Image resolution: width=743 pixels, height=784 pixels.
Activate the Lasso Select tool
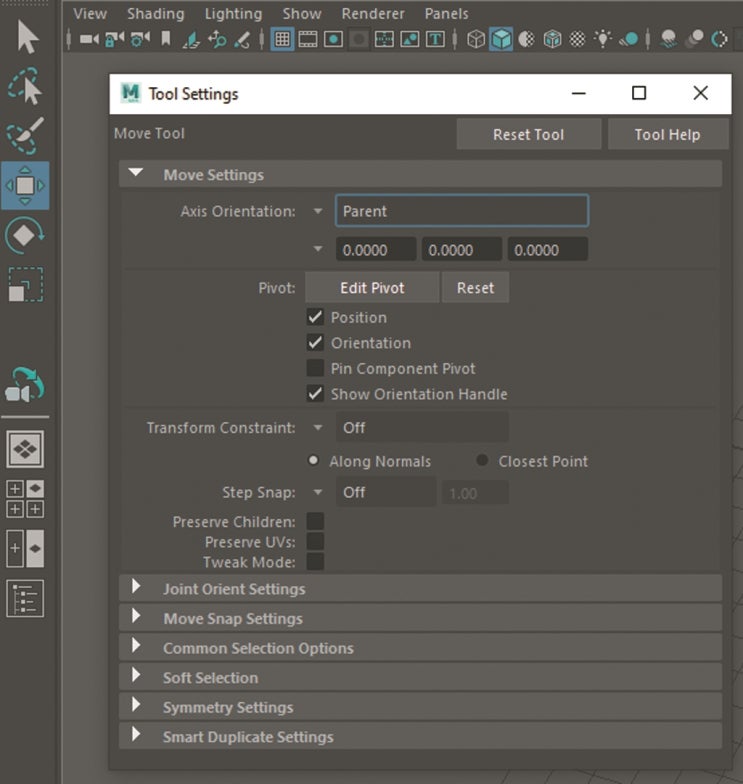tap(26, 87)
